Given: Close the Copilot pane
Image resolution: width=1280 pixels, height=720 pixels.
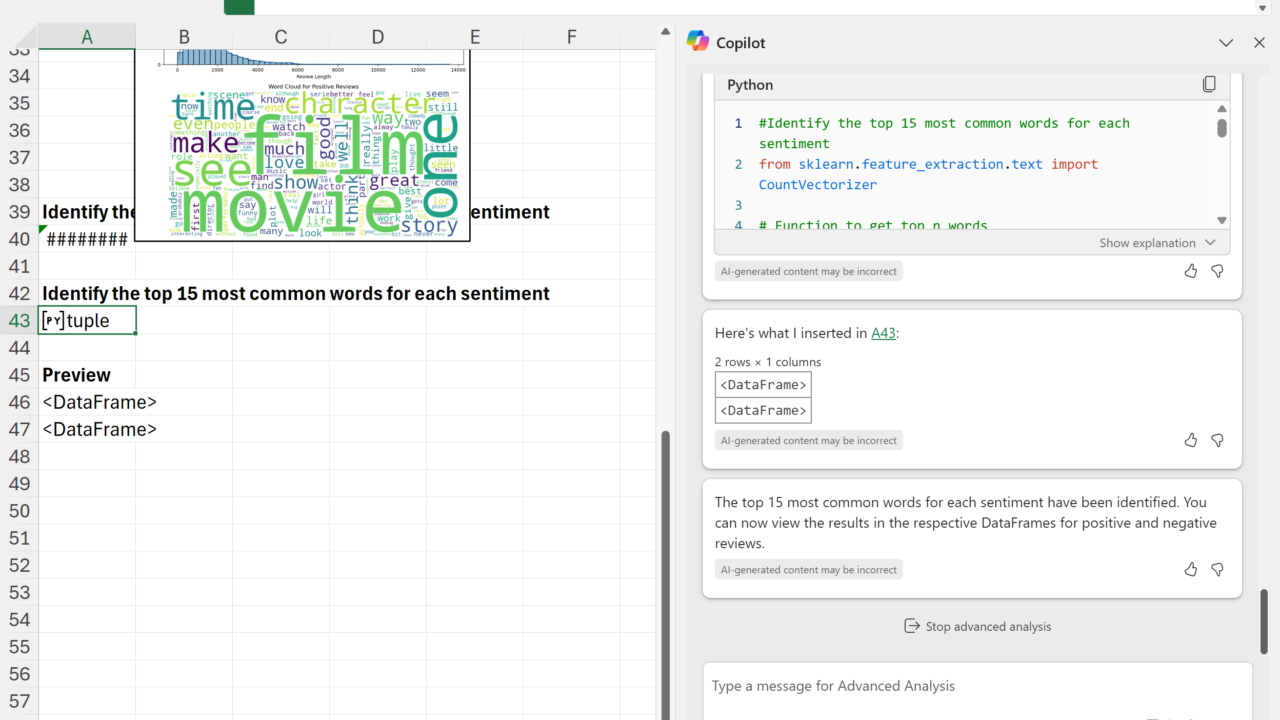Looking at the screenshot, I should point(1259,43).
